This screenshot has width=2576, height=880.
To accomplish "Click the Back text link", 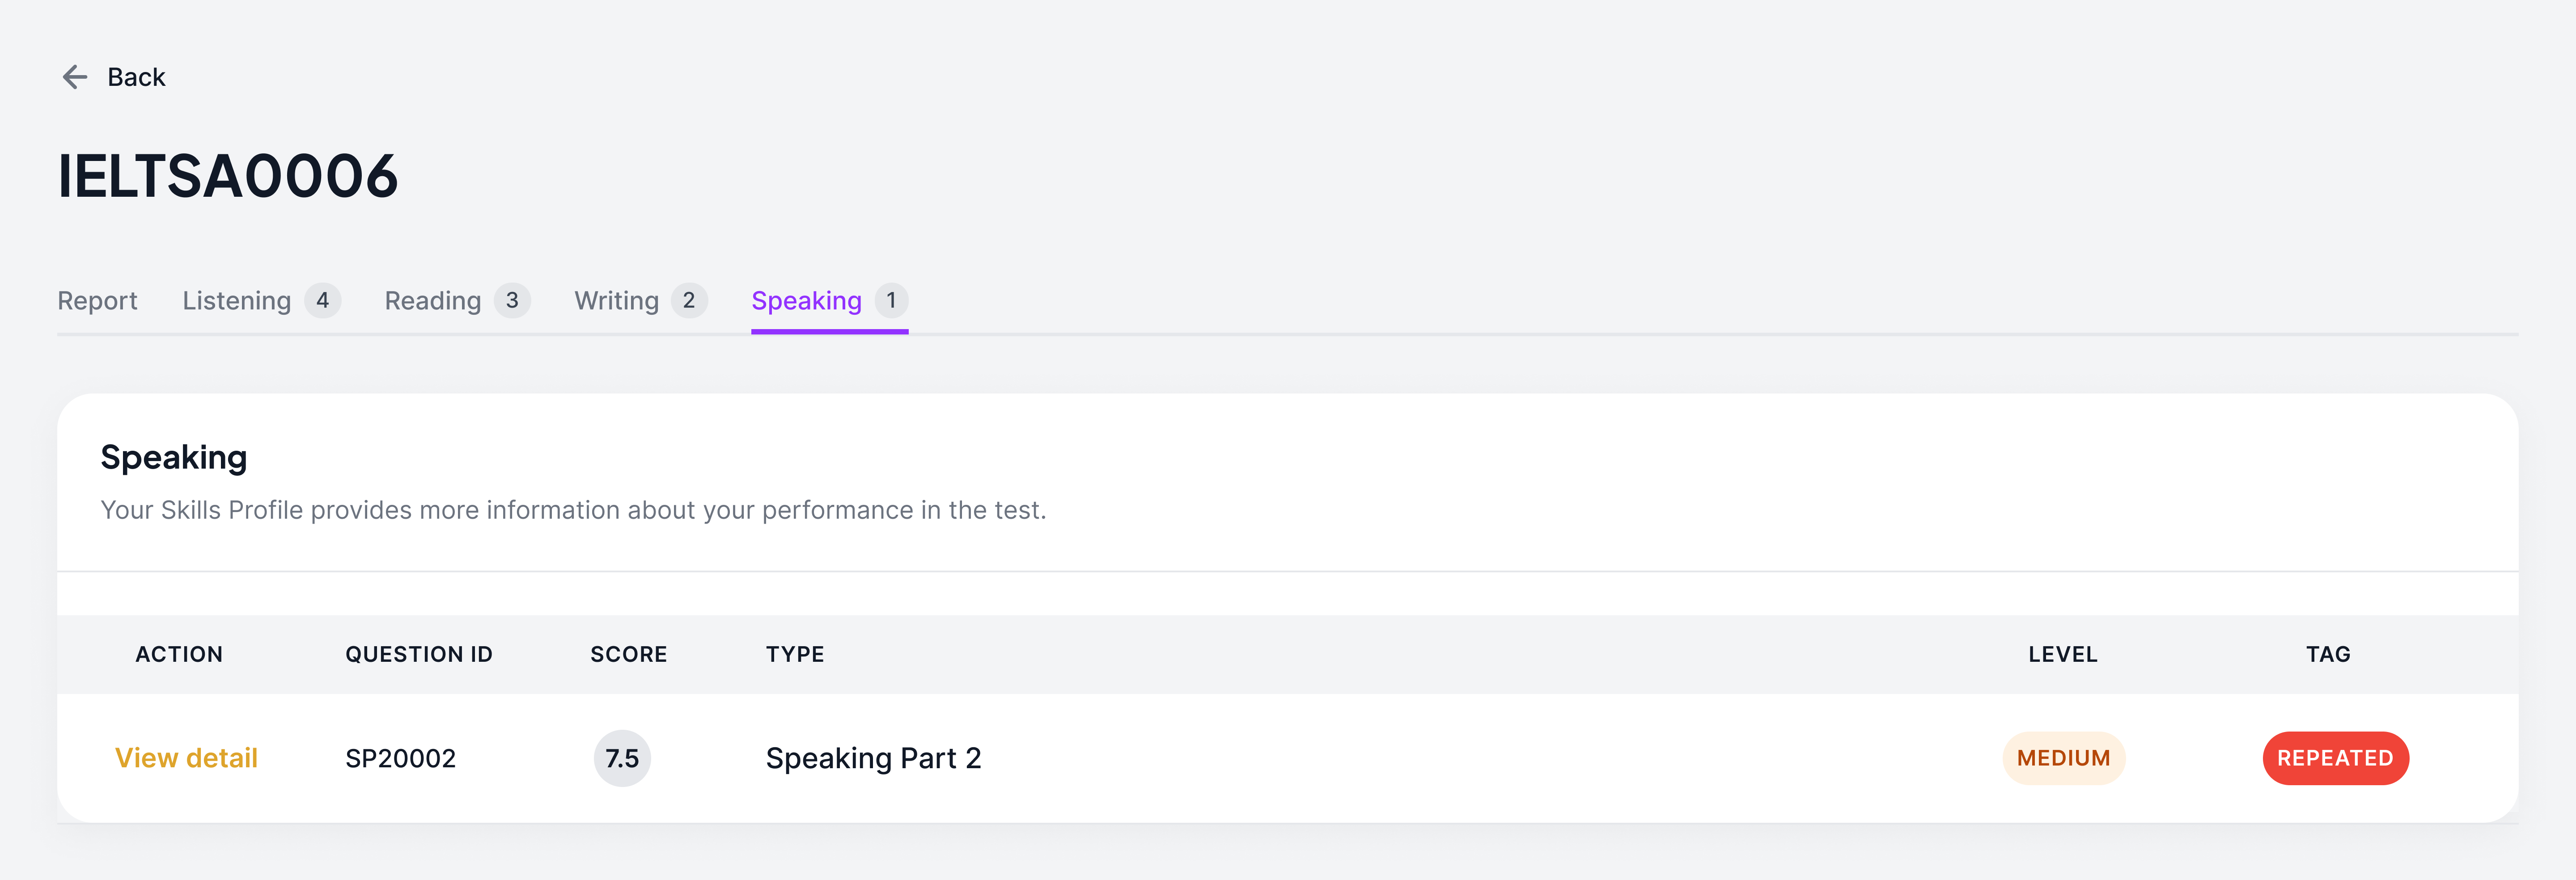I will [x=136, y=77].
